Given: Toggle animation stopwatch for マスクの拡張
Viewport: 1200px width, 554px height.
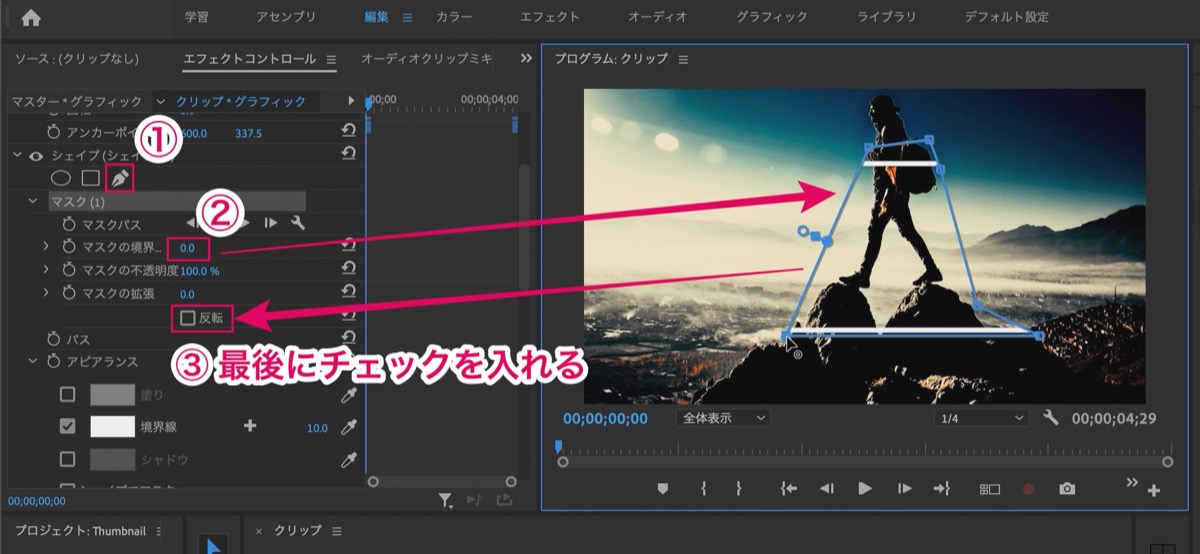Looking at the screenshot, I should tap(69, 293).
